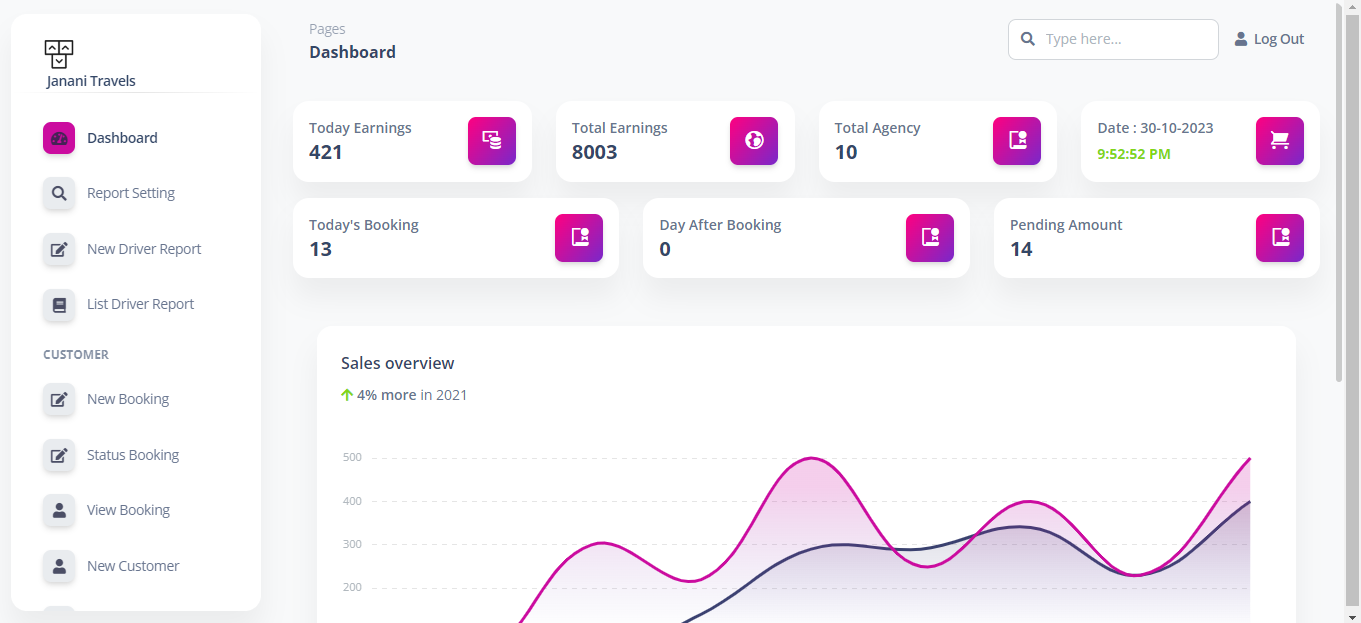This screenshot has height=623, width=1361.
Task: Click the green up arrow beside 4% more
Action: click(x=347, y=395)
